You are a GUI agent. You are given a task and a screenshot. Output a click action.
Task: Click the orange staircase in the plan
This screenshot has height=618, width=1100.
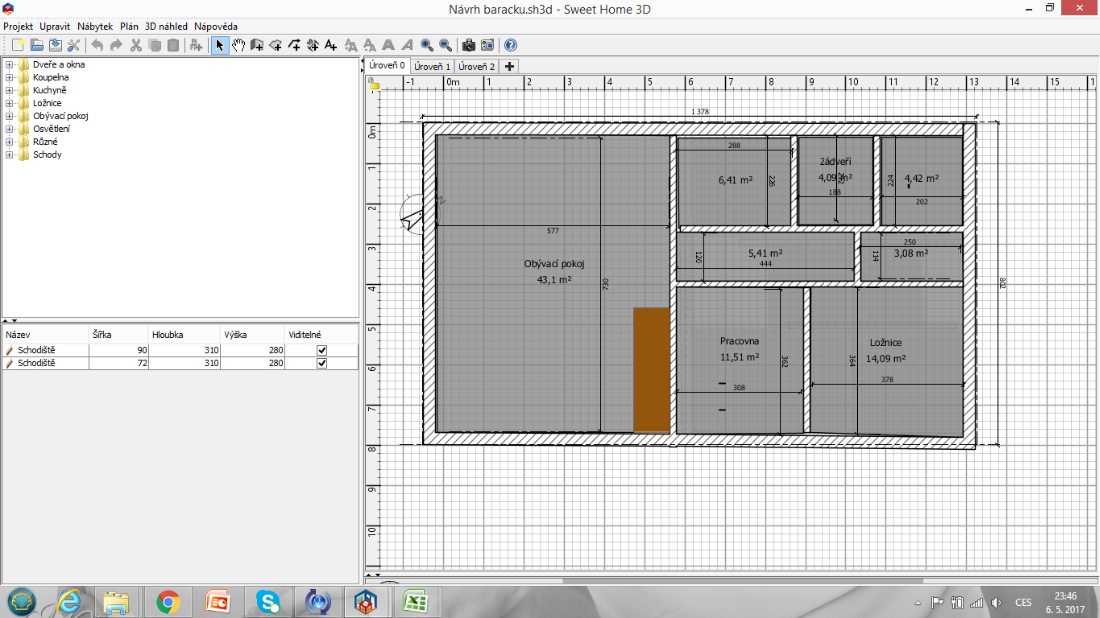pyautogui.click(x=651, y=370)
